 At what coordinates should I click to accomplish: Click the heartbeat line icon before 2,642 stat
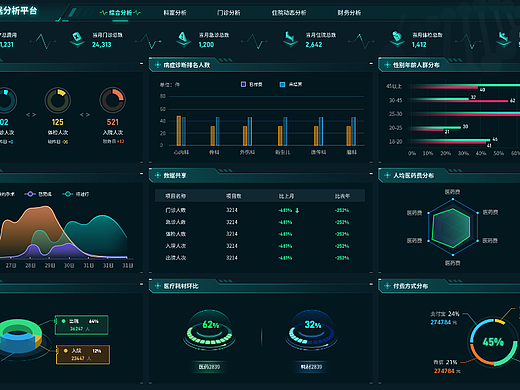click(255, 41)
